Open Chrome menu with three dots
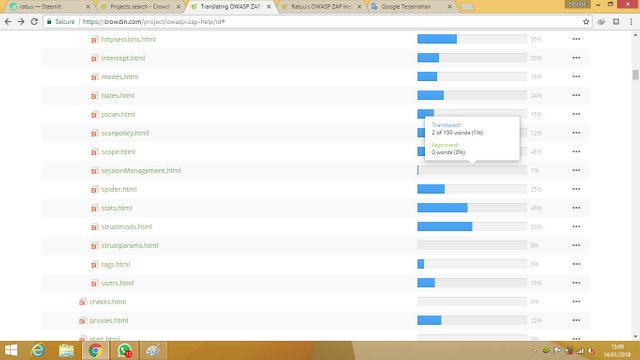This screenshot has height=360, width=640. click(631, 22)
